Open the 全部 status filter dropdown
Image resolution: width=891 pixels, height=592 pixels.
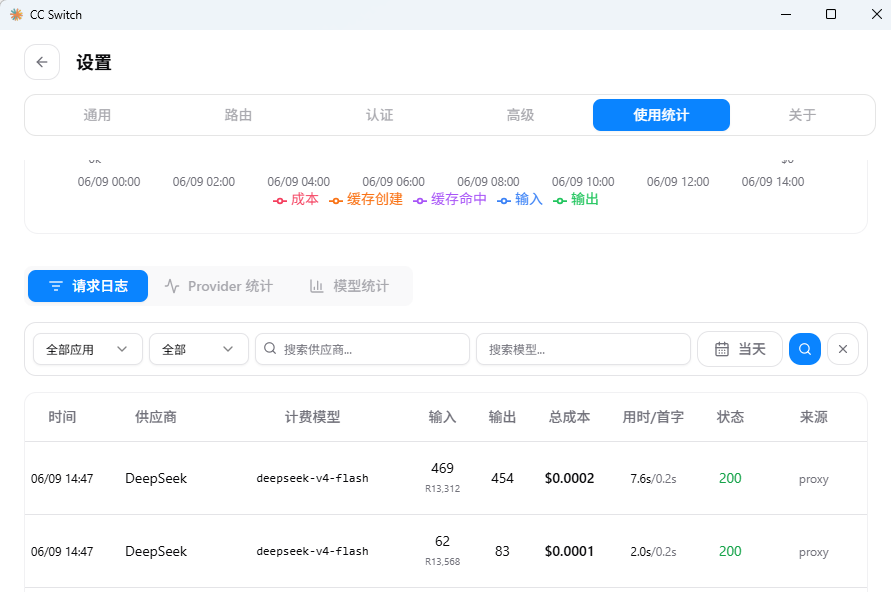pyautogui.click(x=199, y=349)
